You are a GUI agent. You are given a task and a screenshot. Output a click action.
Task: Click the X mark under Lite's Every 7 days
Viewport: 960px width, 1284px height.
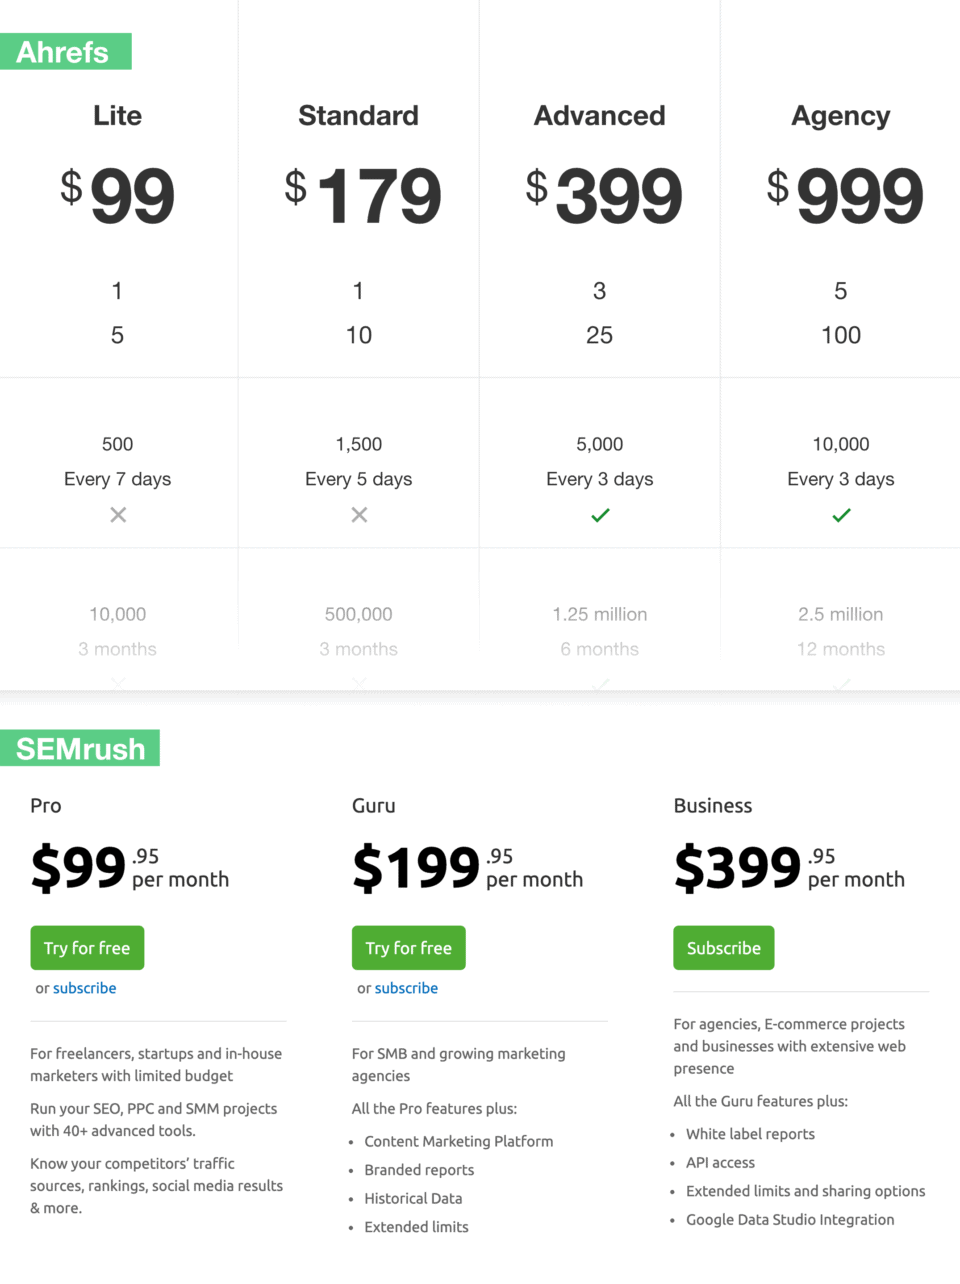(x=117, y=515)
